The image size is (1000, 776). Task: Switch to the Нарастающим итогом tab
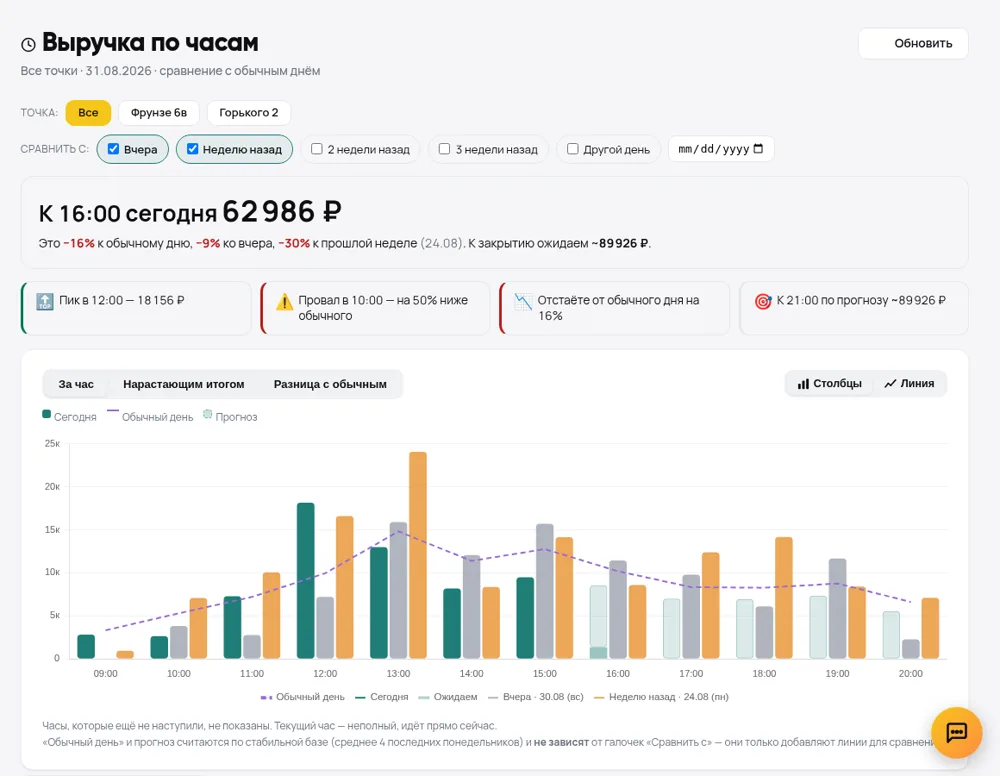coord(184,384)
